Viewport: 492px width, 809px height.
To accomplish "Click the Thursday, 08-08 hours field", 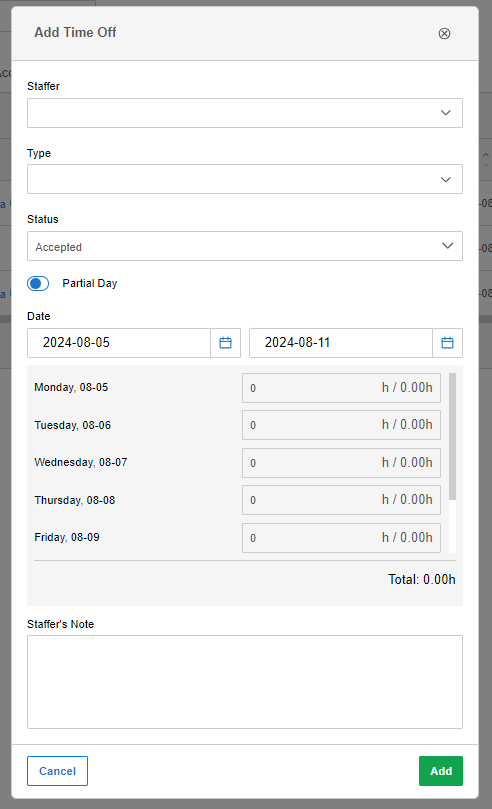I will click(x=341, y=500).
